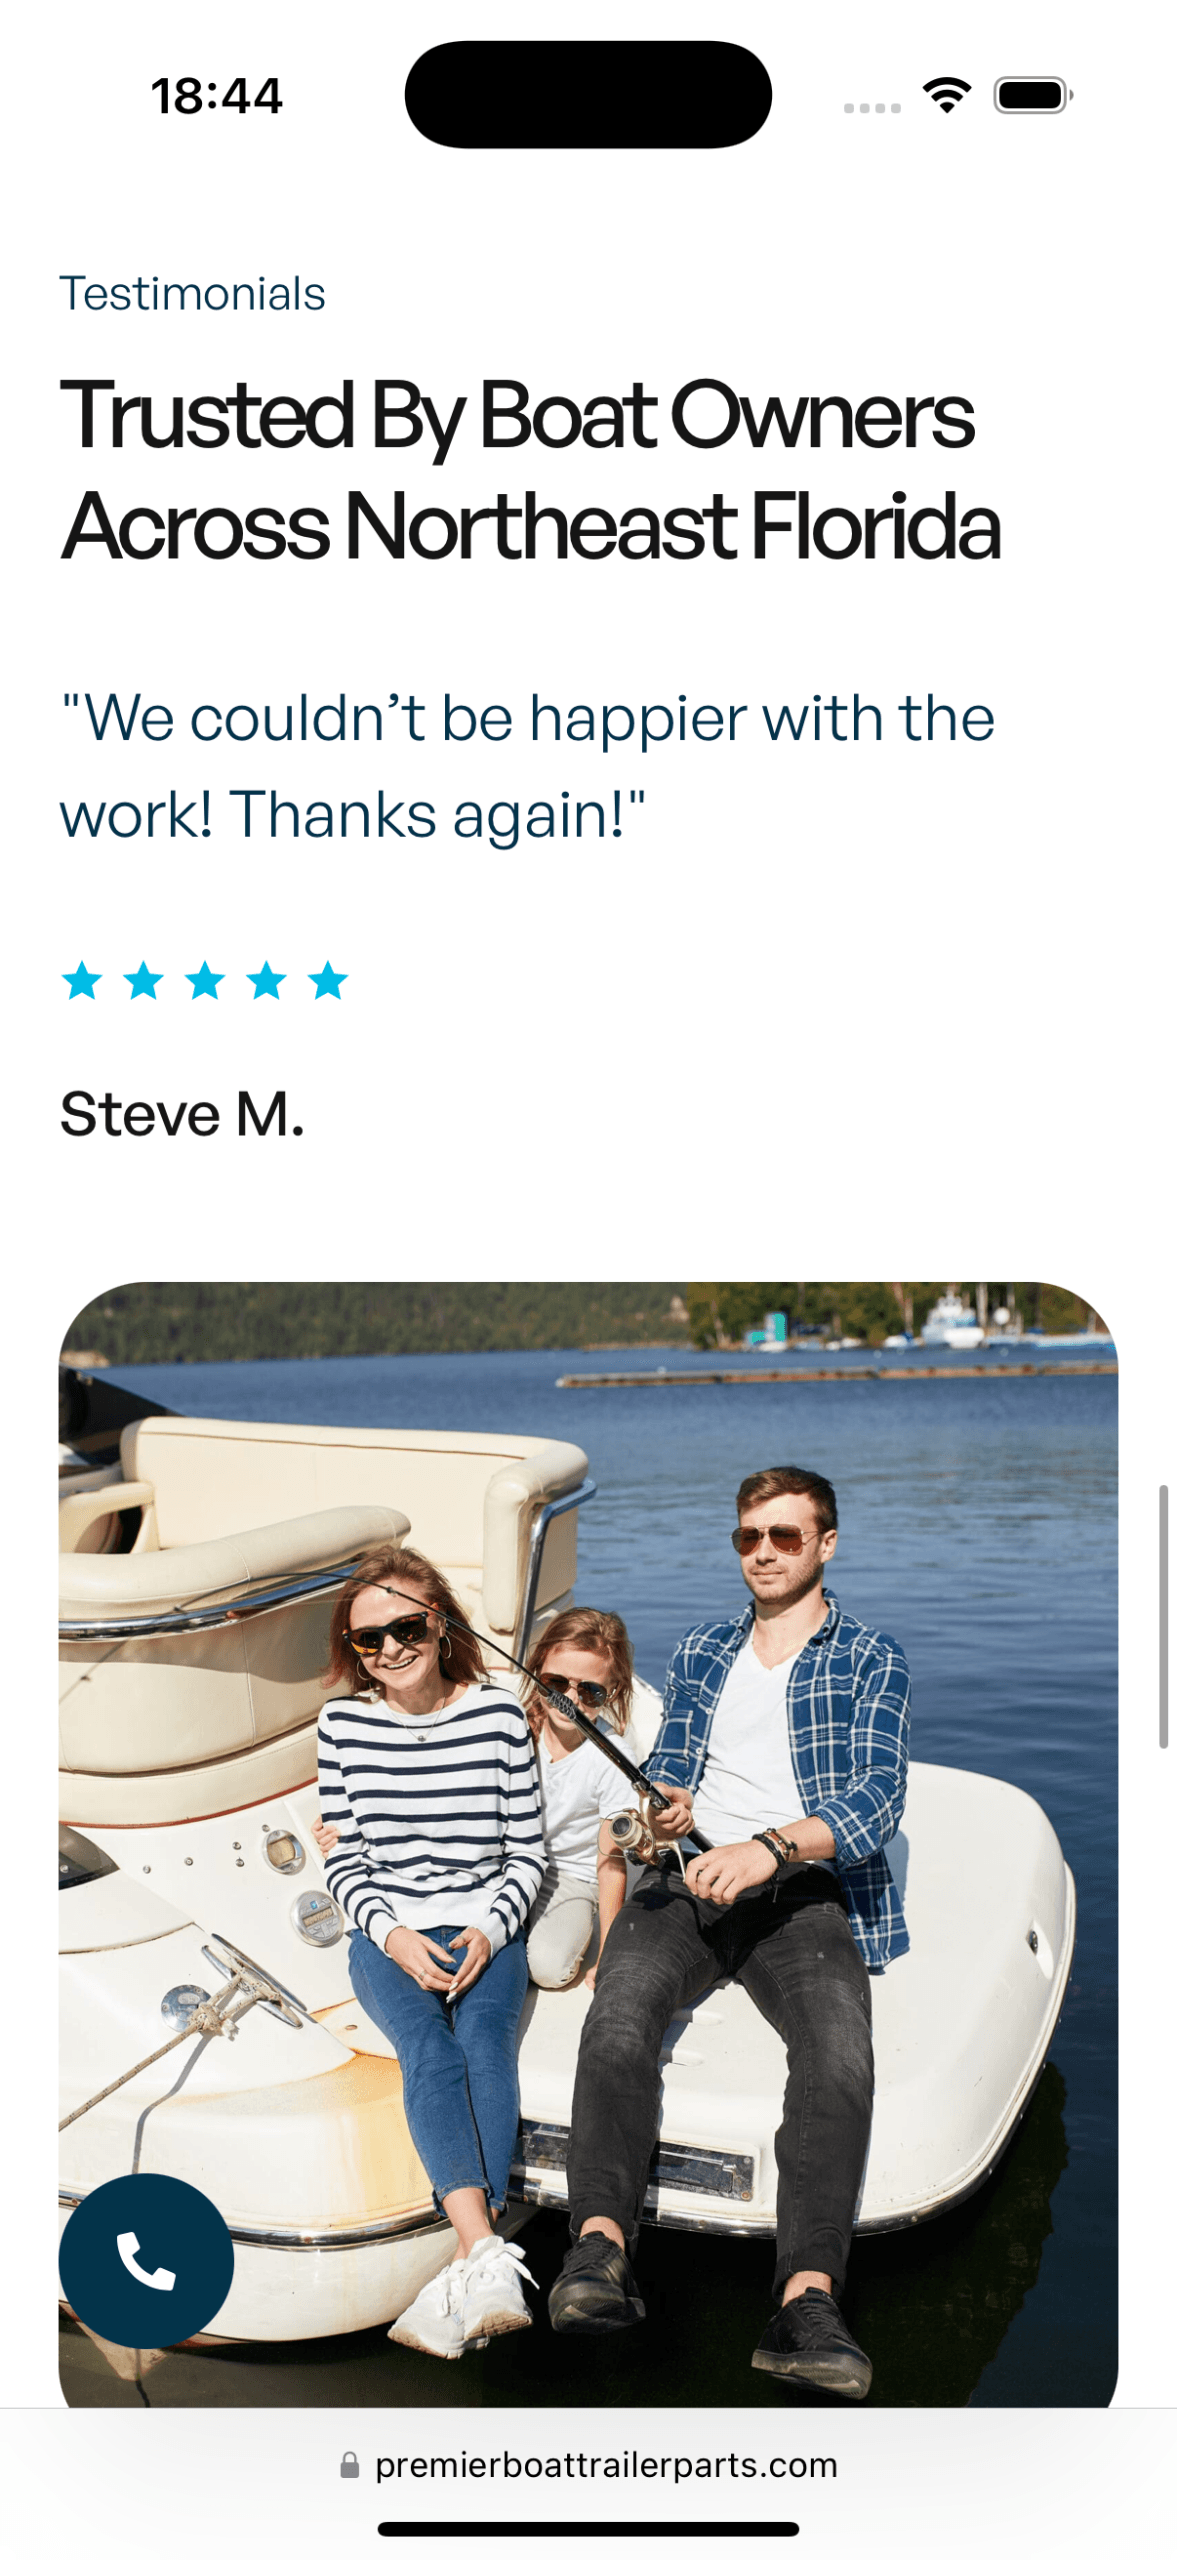1177x2560 pixels.
Task: Tap the Testimonials section label
Action: click(x=192, y=293)
